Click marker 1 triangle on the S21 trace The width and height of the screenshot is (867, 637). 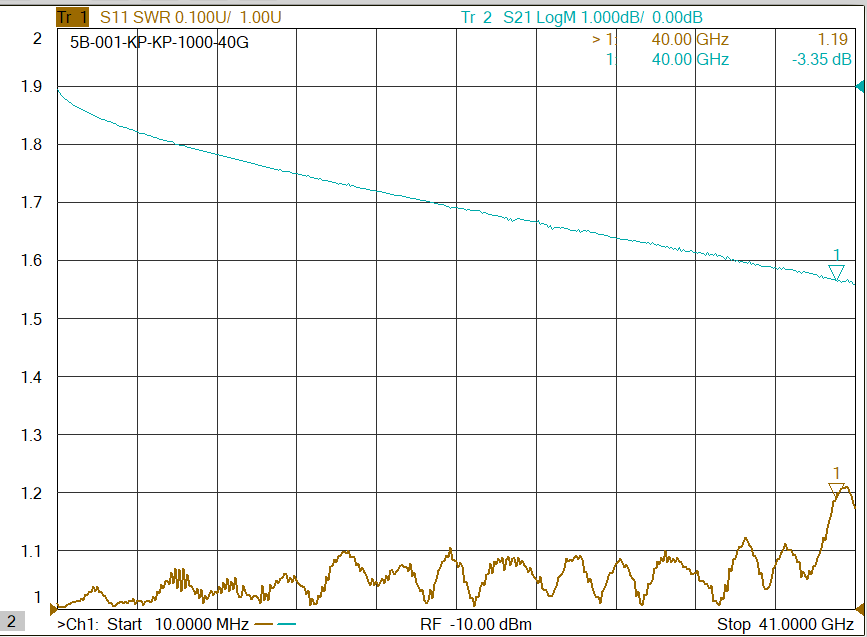[x=836, y=273]
